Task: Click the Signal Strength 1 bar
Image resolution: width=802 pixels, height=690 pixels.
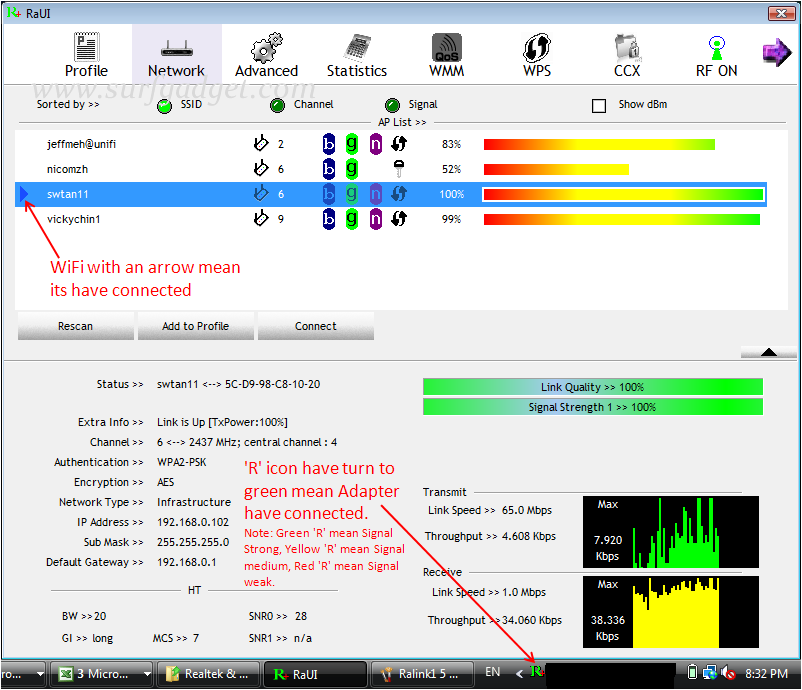Action: click(593, 407)
